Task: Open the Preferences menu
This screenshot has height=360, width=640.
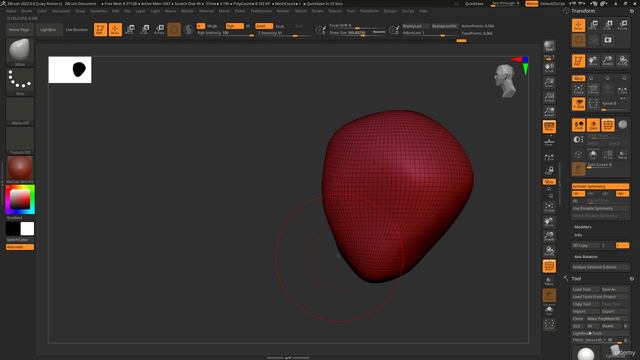Action: pyautogui.click(x=261, y=11)
